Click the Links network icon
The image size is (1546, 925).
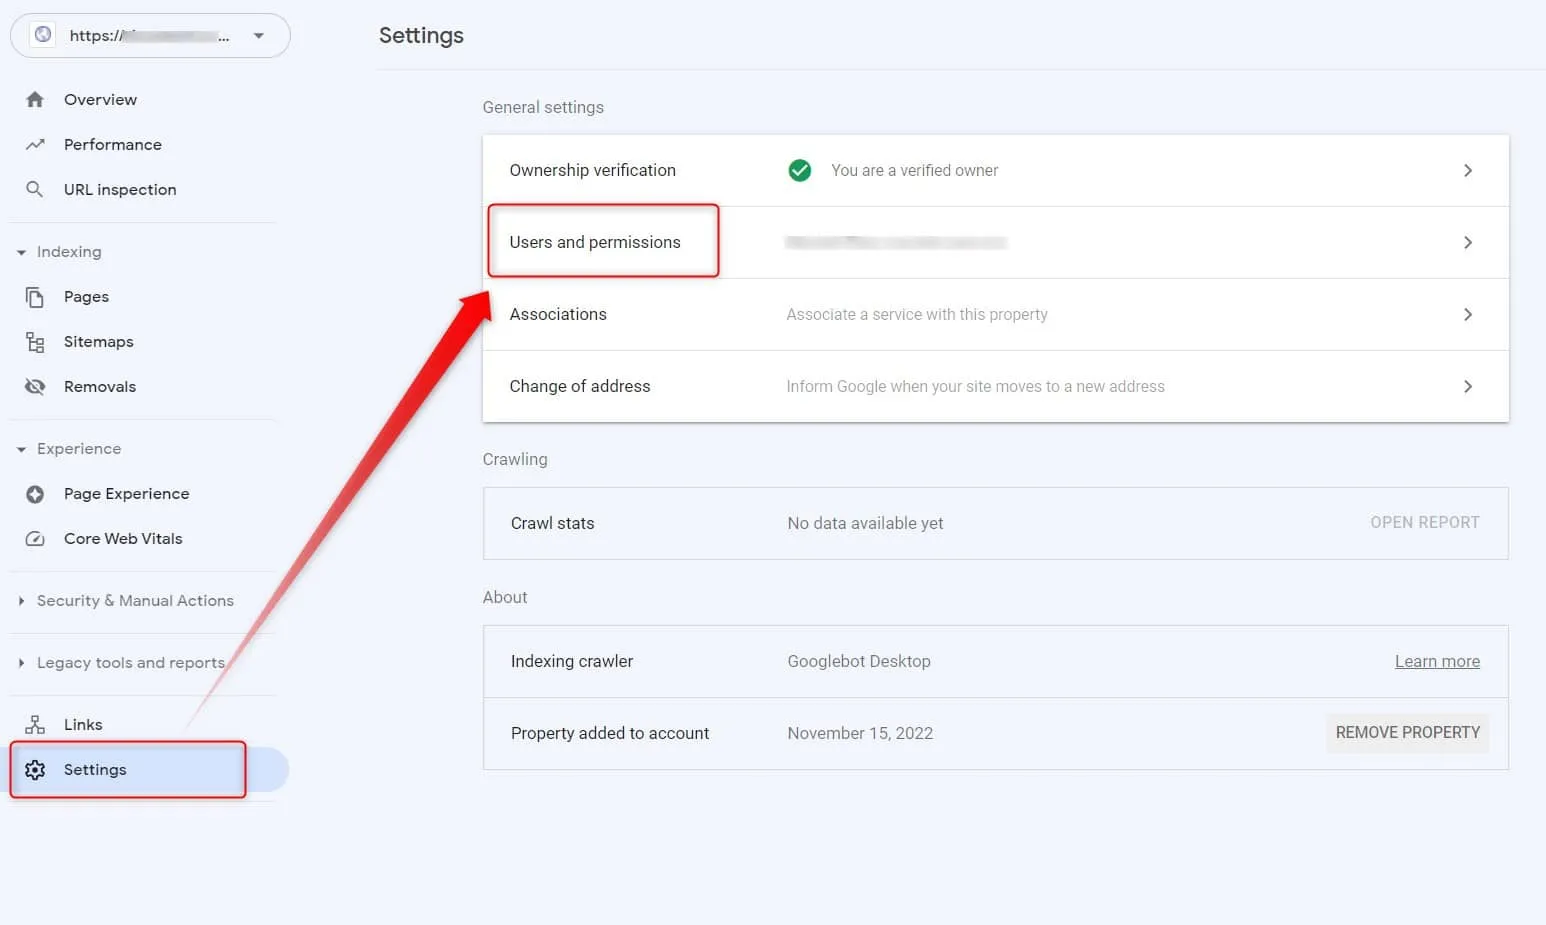[35, 725]
